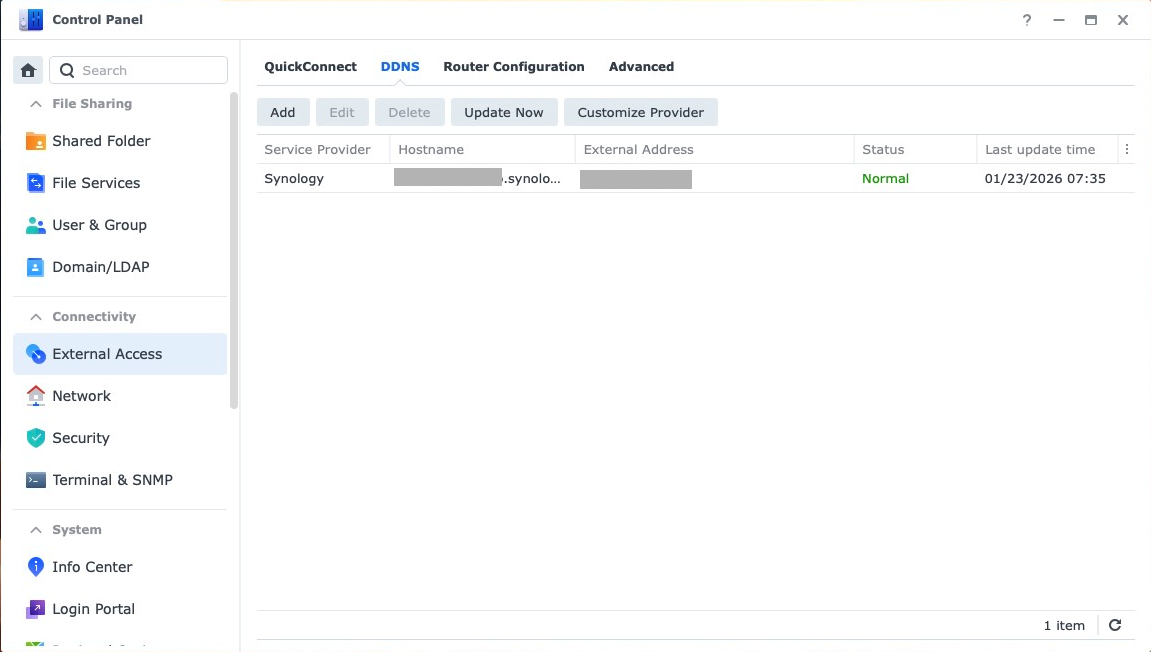
Task: Open Domain/LDAP settings
Action: point(100,267)
